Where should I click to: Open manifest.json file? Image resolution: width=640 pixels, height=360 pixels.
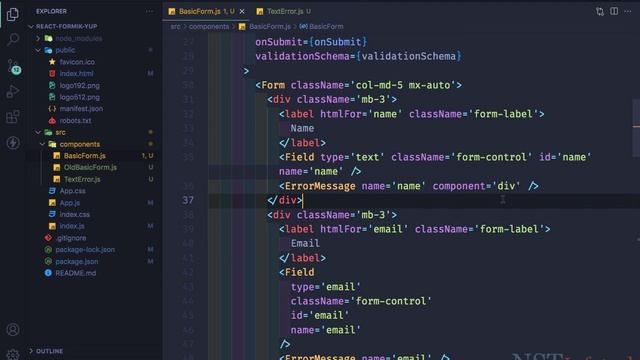click(x=81, y=109)
